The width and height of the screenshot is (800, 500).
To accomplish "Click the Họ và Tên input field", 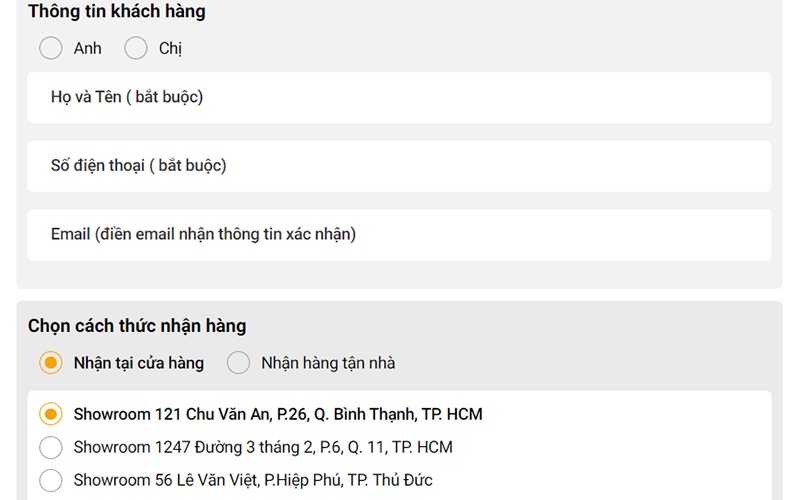I will [x=399, y=97].
